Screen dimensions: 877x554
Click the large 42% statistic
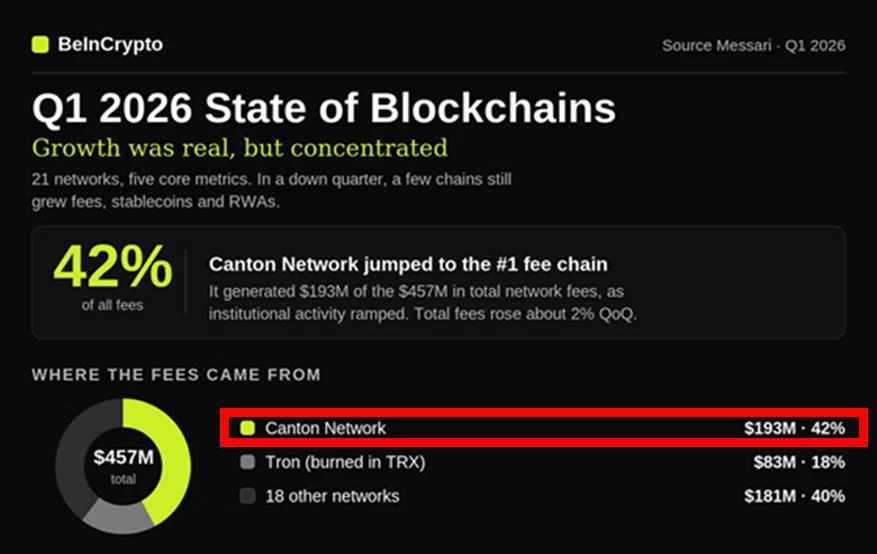pyautogui.click(x=112, y=266)
